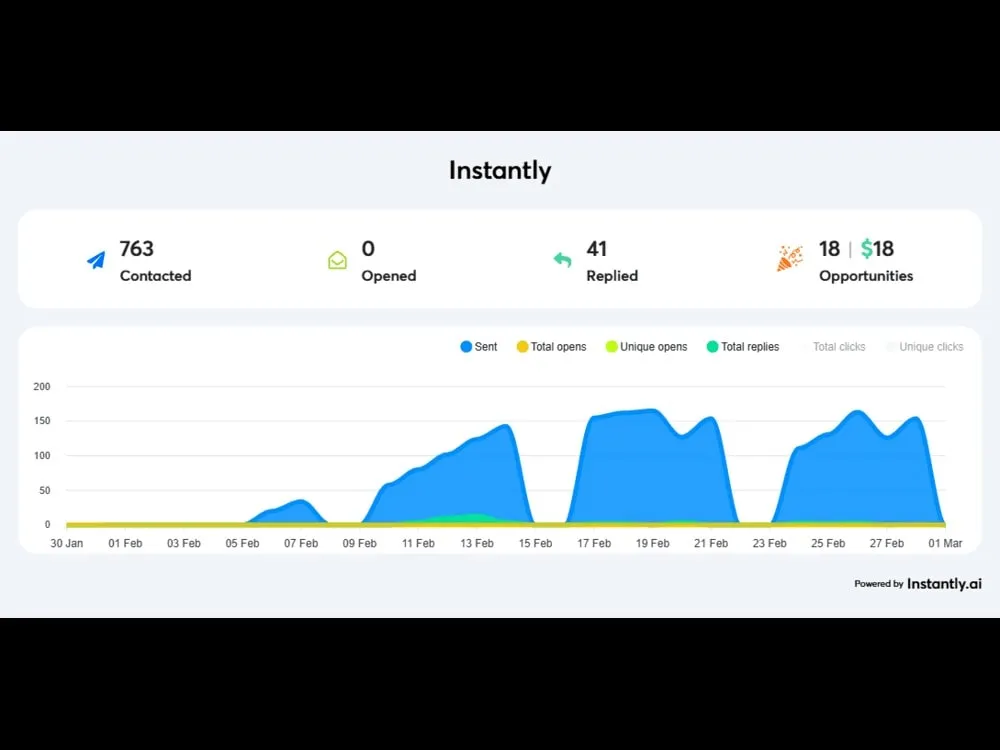
Task: Click the blue paper plane Contacted icon
Action: pyautogui.click(x=96, y=260)
